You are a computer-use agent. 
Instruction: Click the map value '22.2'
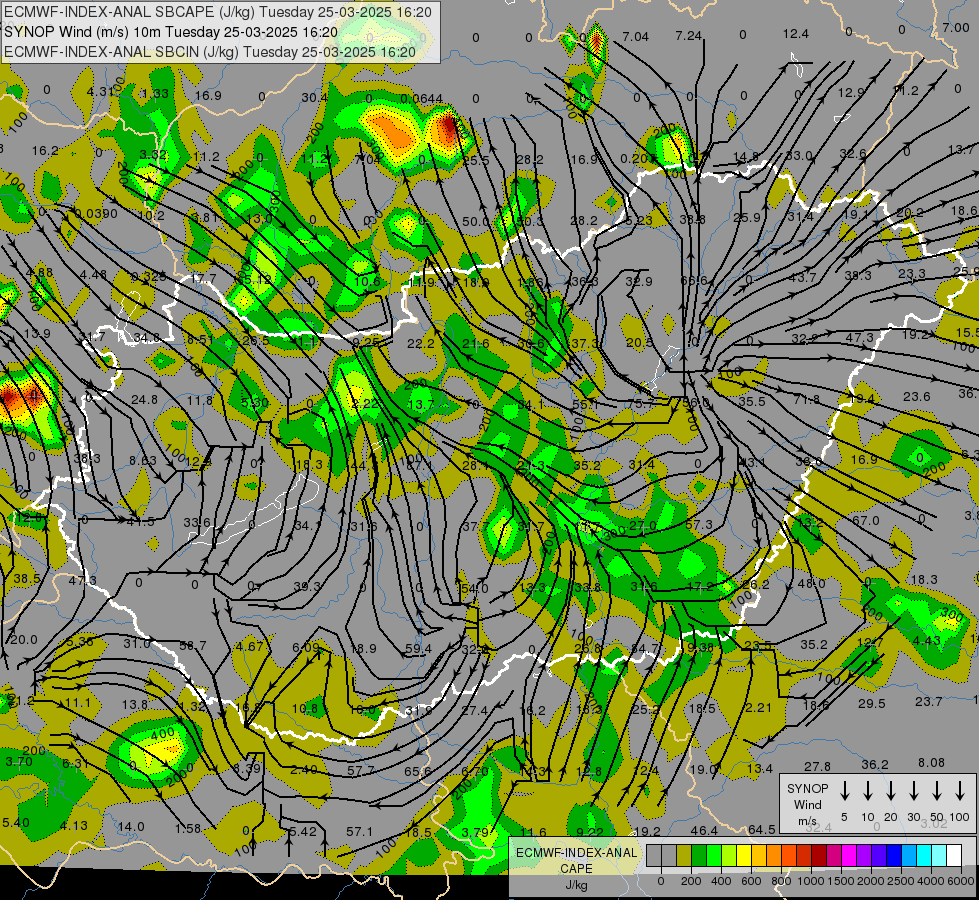click(x=420, y=344)
